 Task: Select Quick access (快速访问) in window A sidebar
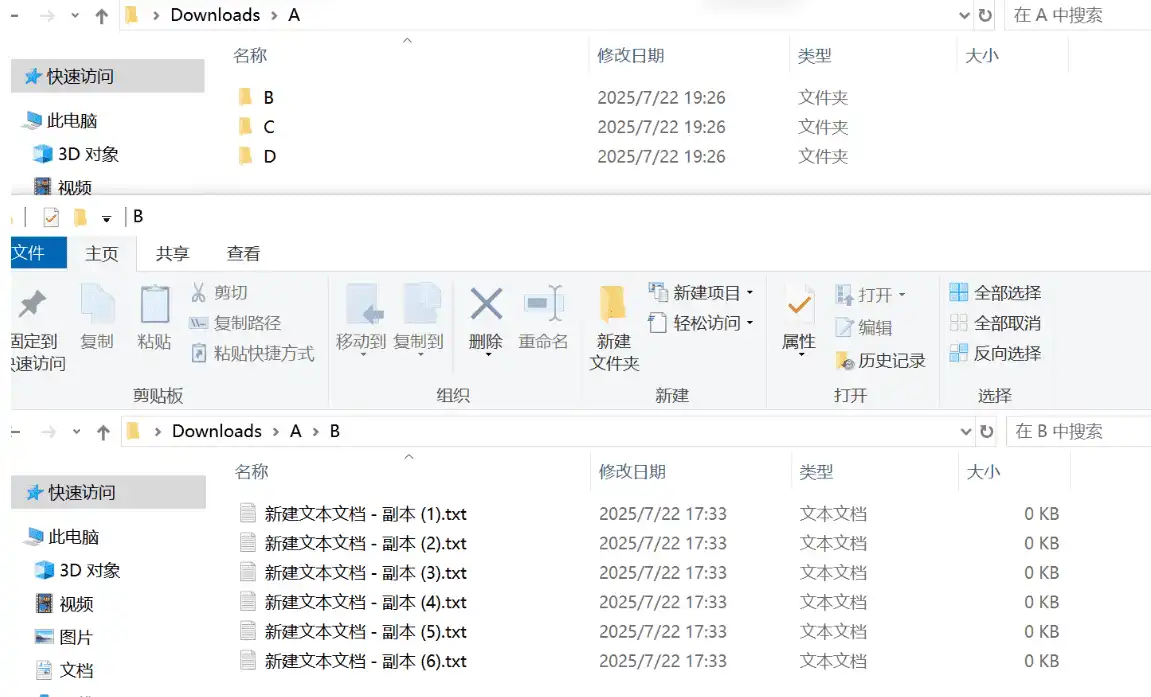[107, 76]
